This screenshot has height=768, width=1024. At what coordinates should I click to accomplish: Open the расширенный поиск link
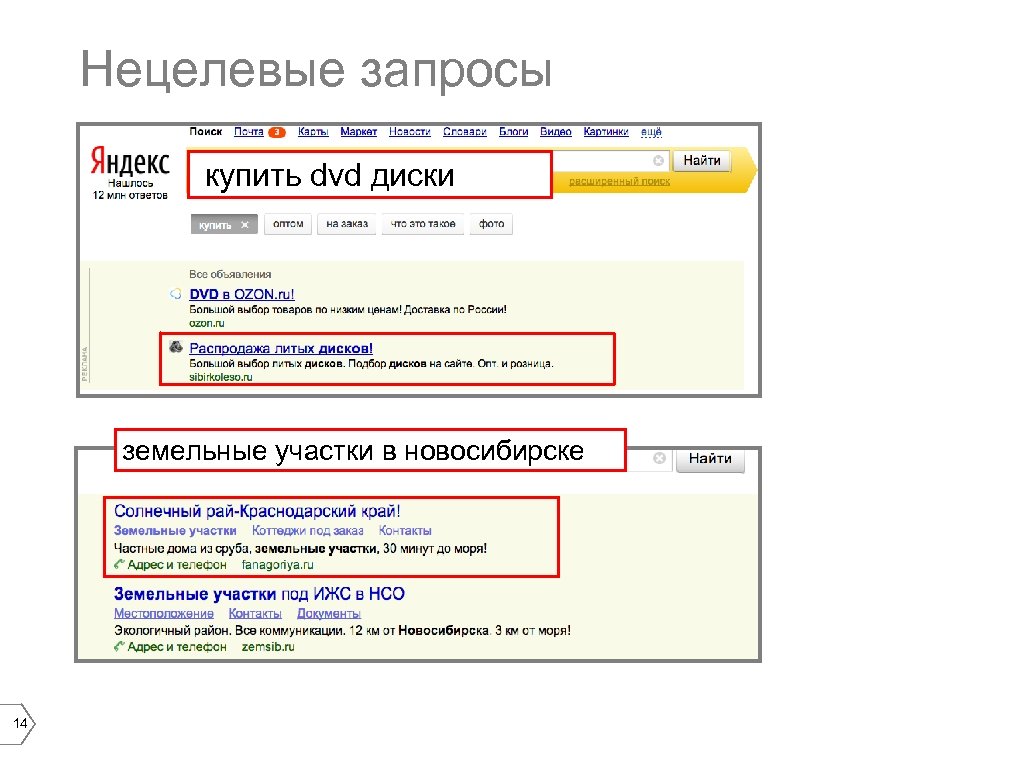click(619, 181)
